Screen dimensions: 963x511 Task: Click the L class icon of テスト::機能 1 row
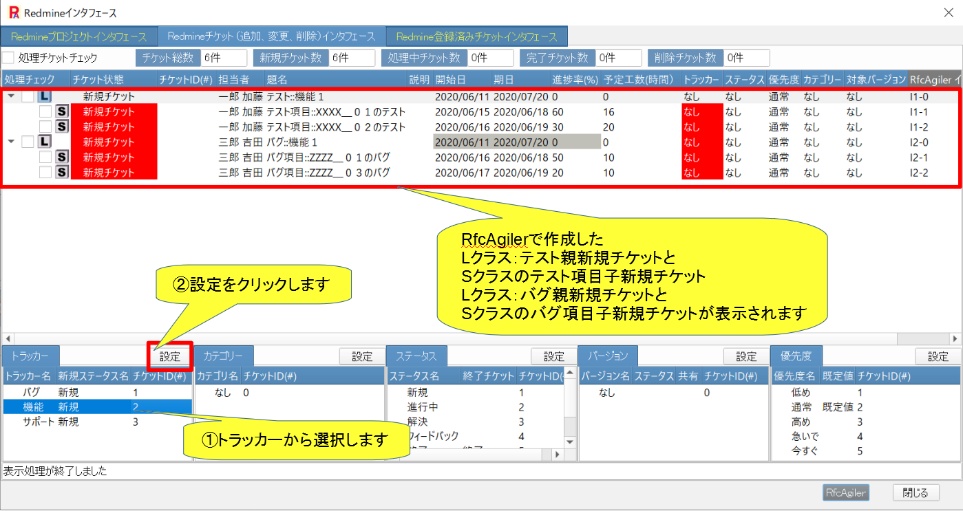coord(45,96)
